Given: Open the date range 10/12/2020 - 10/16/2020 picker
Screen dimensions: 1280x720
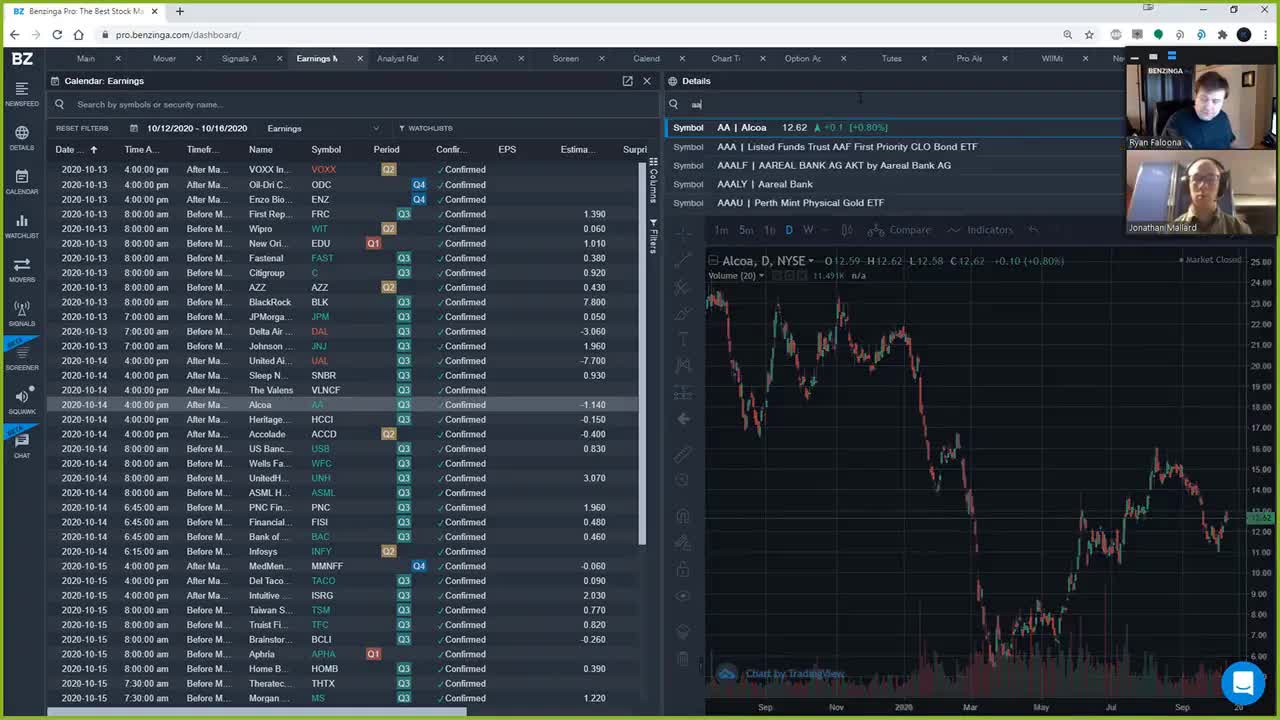Looking at the screenshot, I should click(x=197, y=128).
